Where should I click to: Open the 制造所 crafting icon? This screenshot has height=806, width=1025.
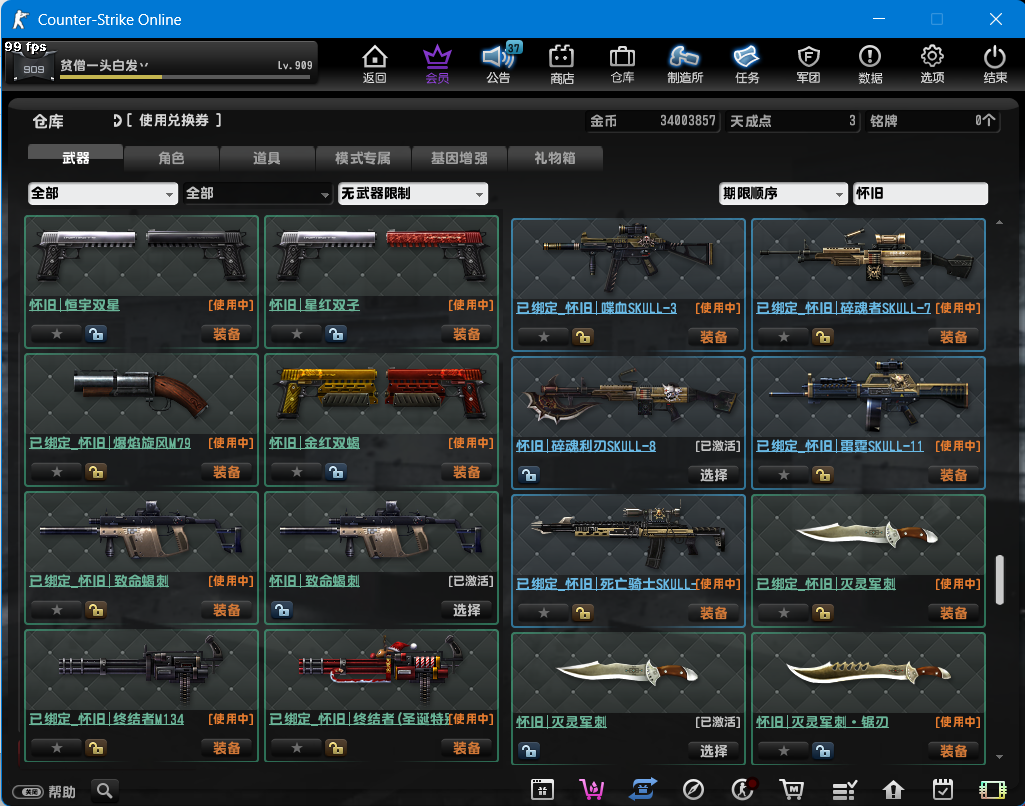[685, 64]
